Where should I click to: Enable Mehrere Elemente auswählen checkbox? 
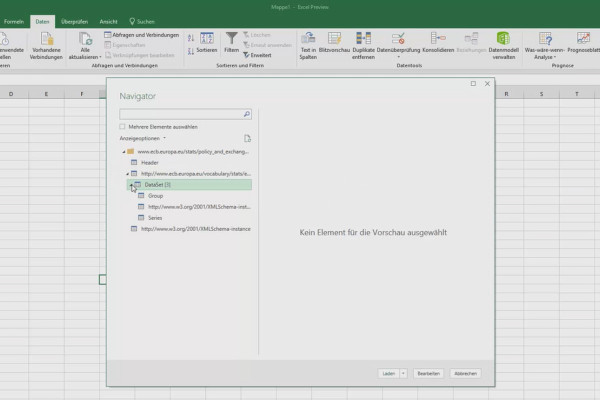pos(122,127)
